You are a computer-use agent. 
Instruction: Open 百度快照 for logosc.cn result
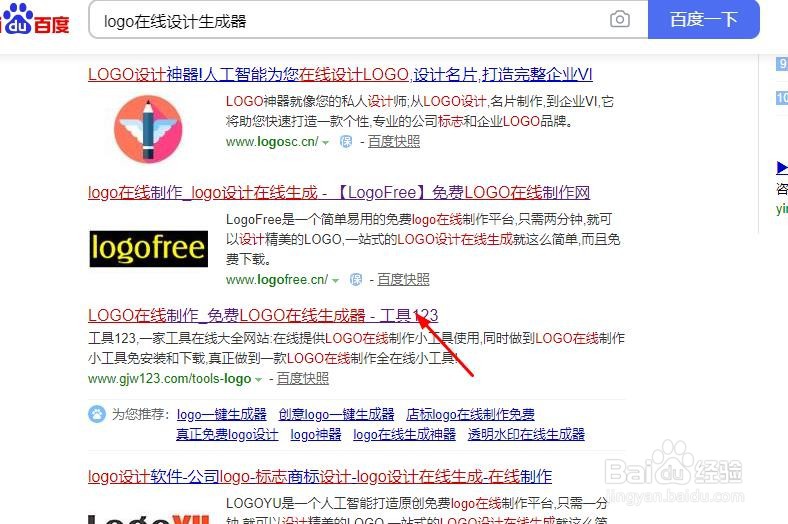(x=394, y=142)
